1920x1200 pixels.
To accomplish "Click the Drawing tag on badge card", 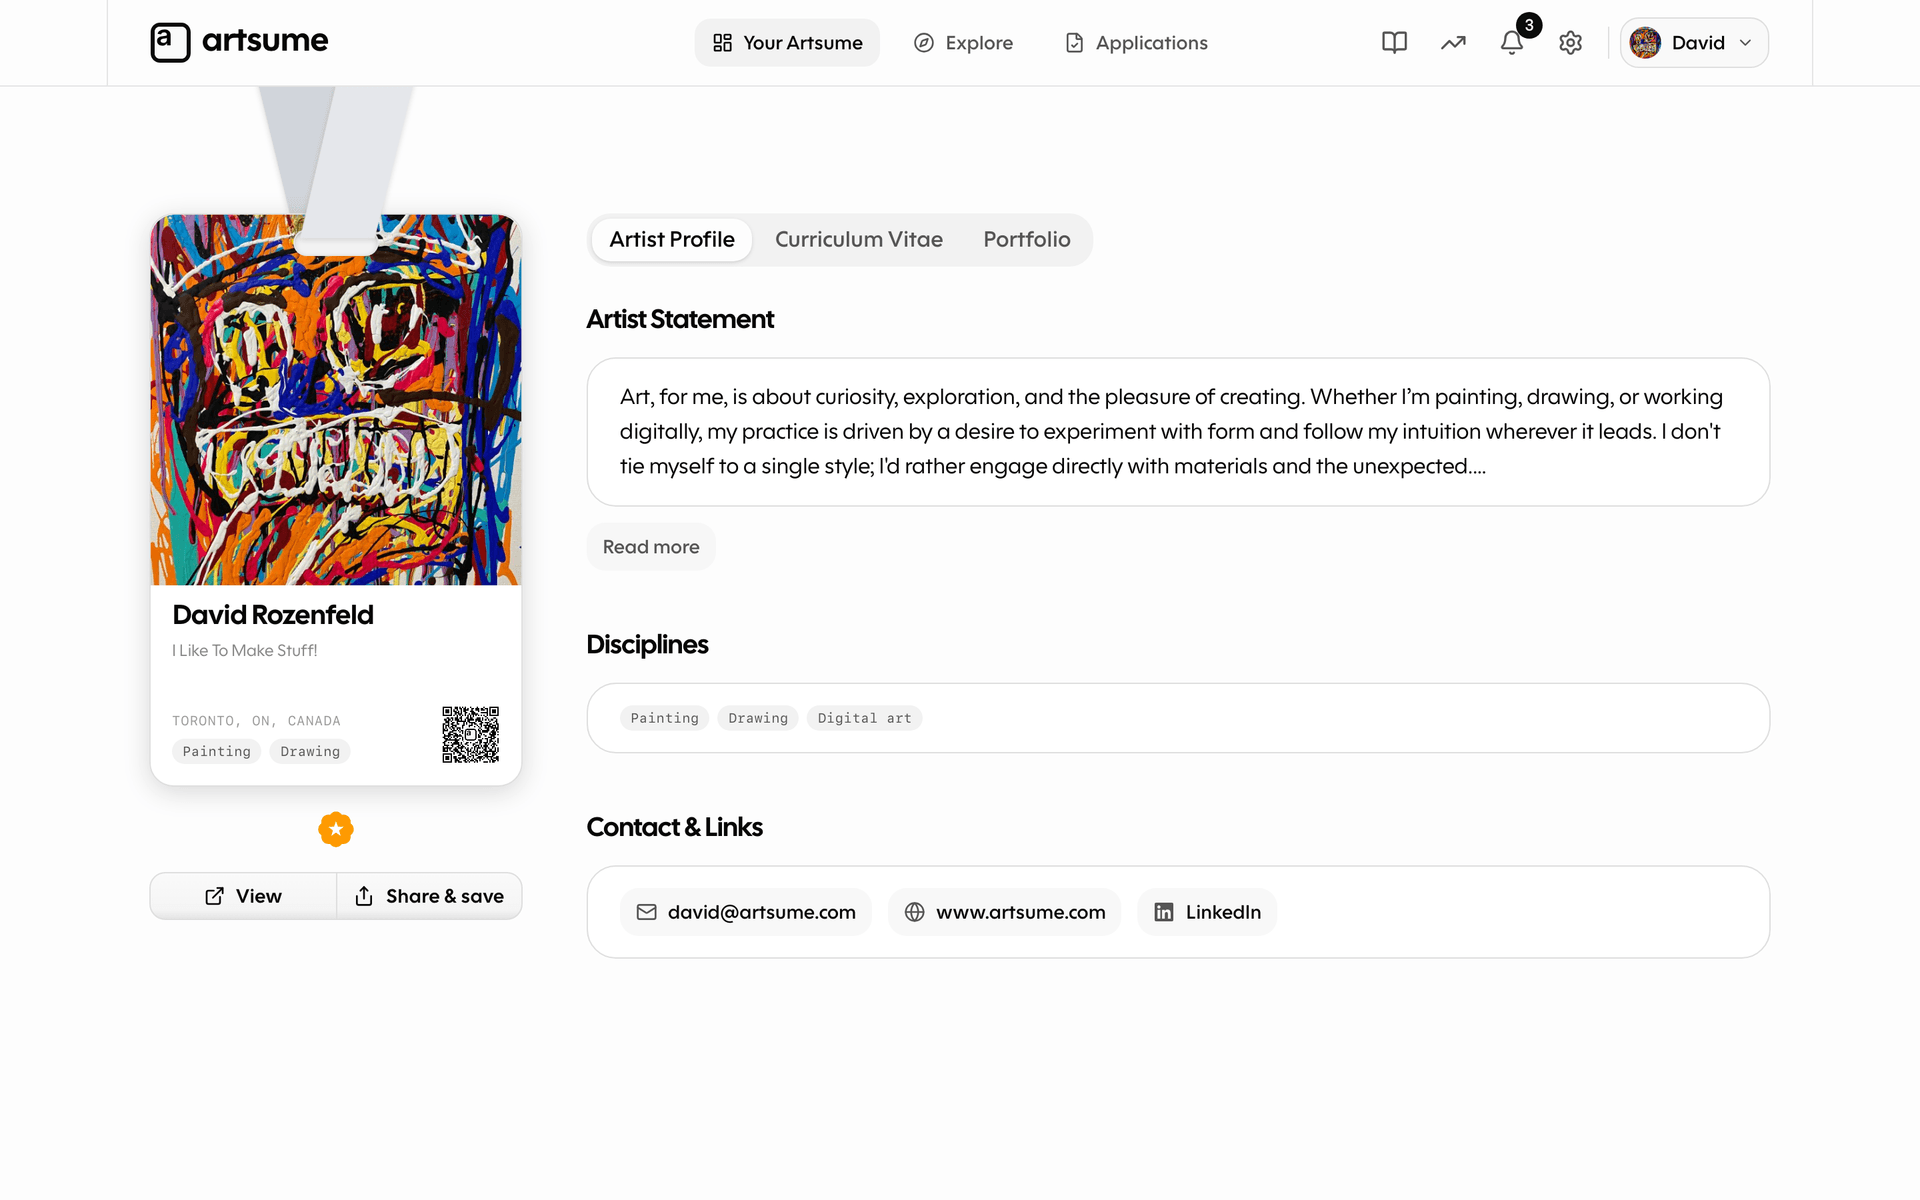I will click(310, 752).
